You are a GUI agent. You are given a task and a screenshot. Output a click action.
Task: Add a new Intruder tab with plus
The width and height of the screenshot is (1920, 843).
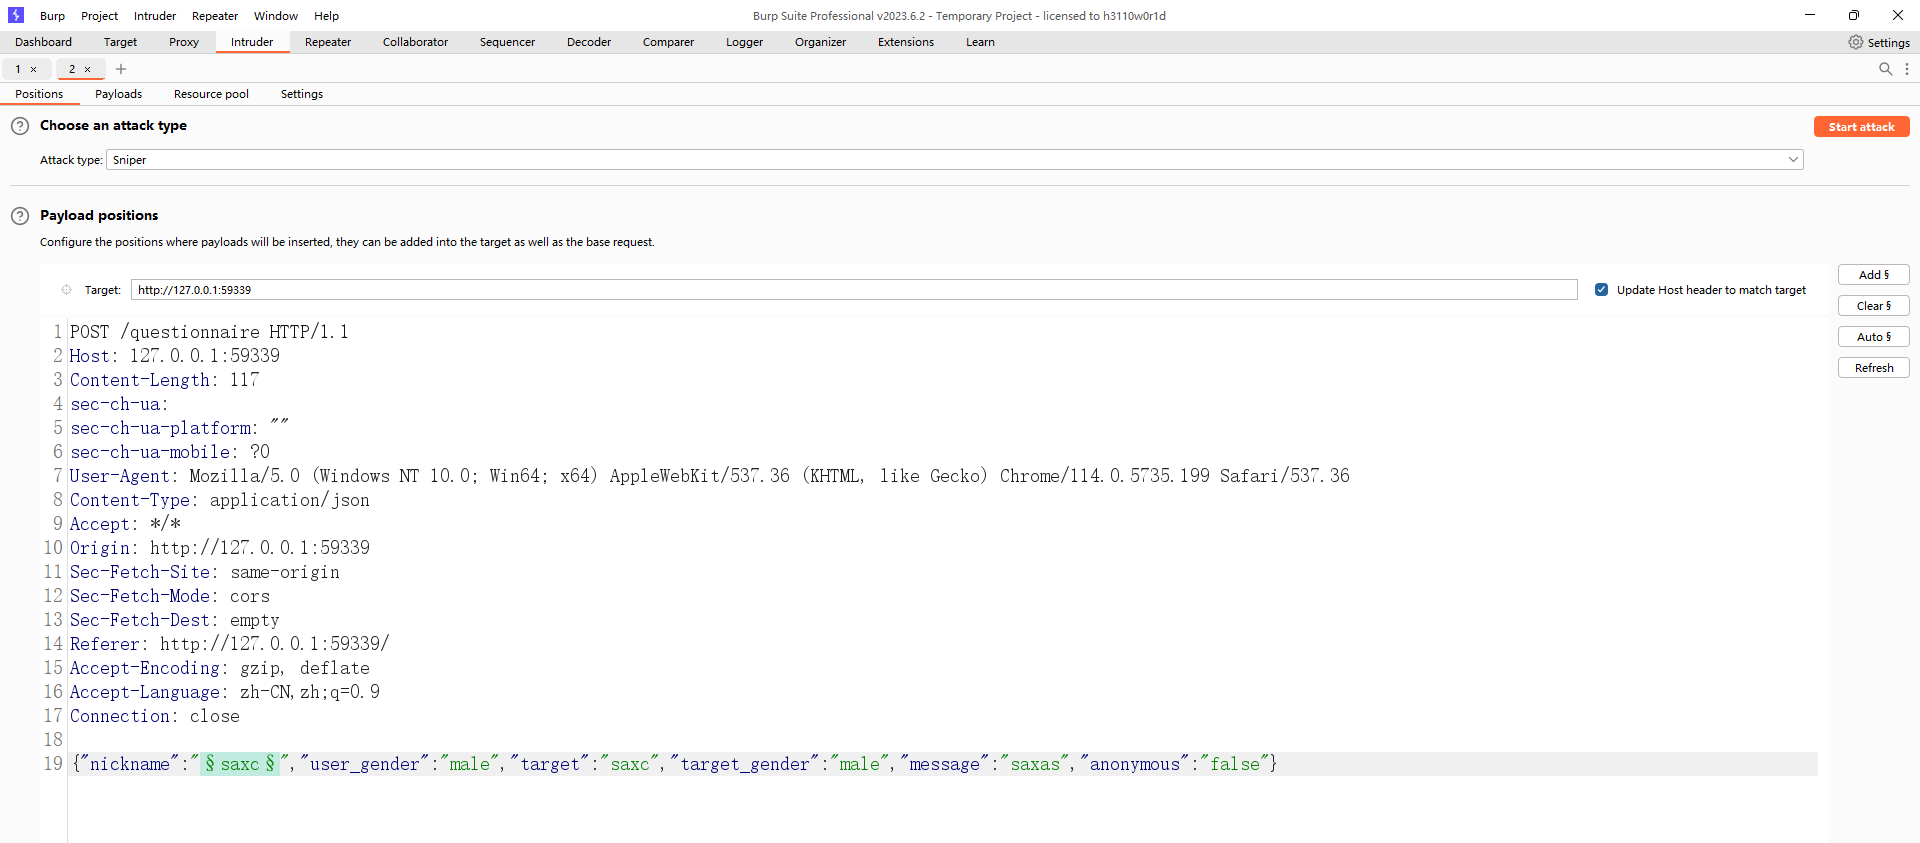(x=121, y=69)
